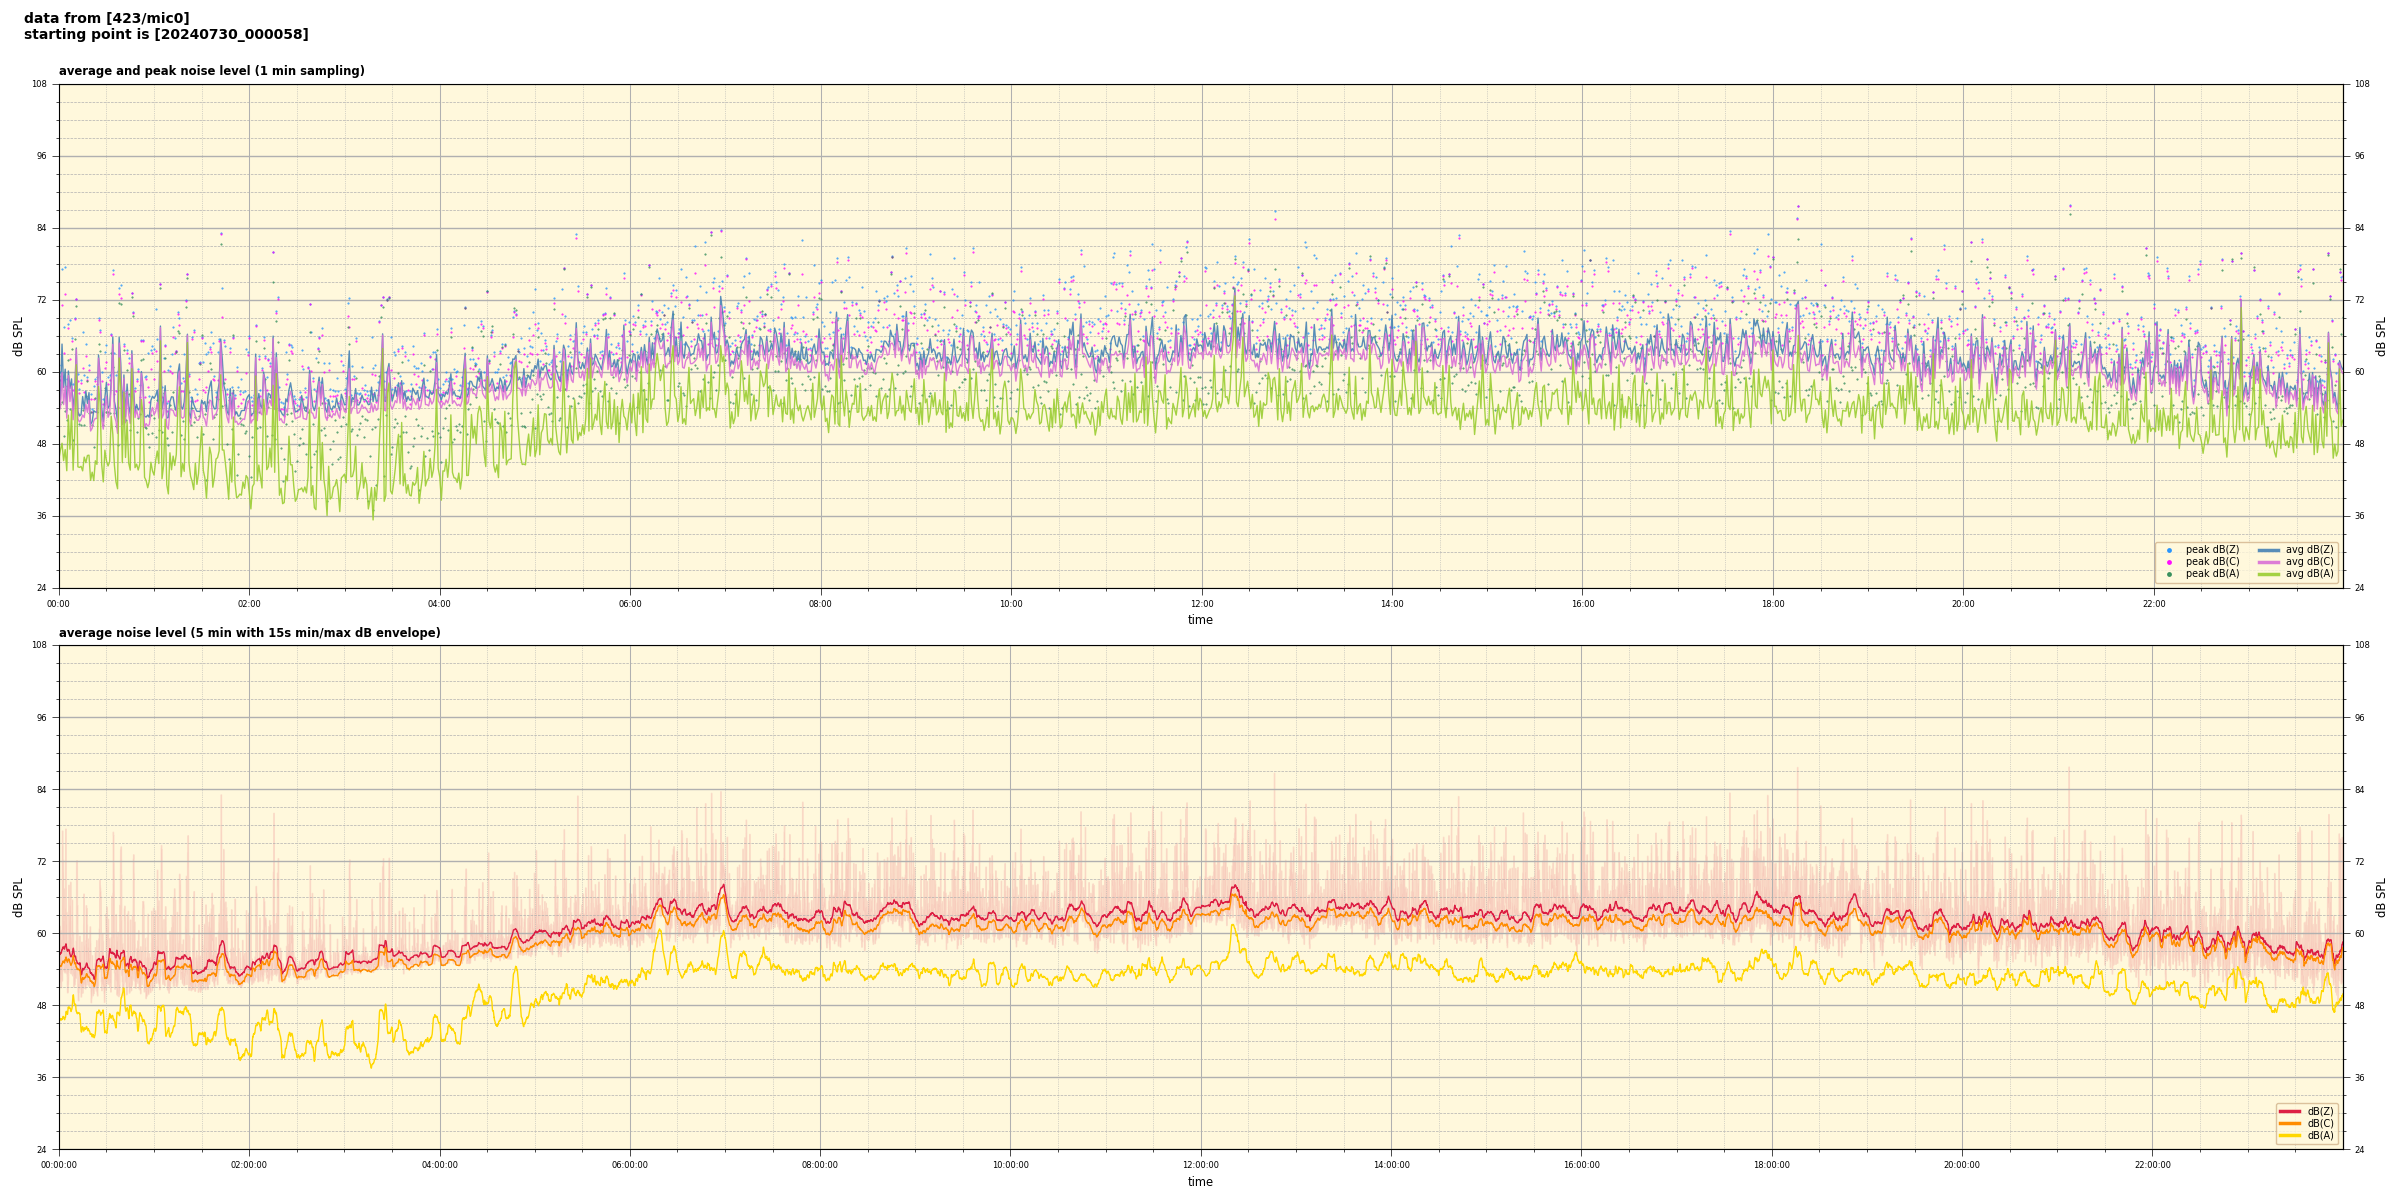Viewport: 2400px width, 1200px height.
Task: Click the 06:00 tick label on the top chart
Action: (630, 604)
